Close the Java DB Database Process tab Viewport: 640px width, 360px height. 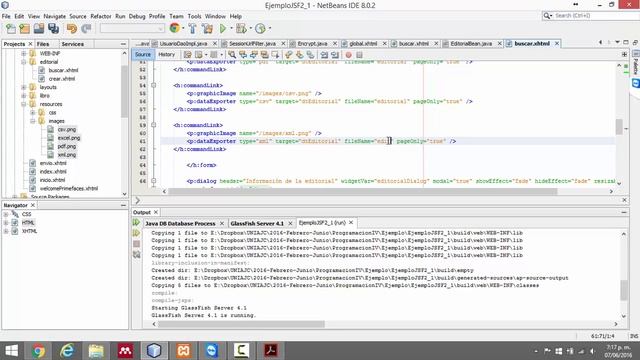coord(222,223)
